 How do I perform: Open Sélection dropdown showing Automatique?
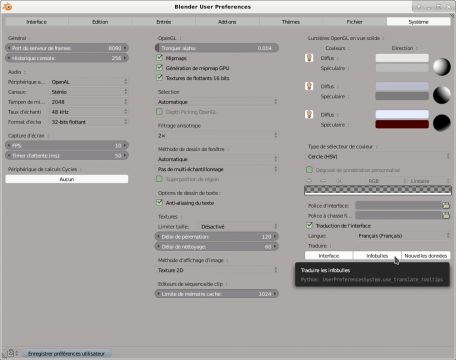(217, 102)
